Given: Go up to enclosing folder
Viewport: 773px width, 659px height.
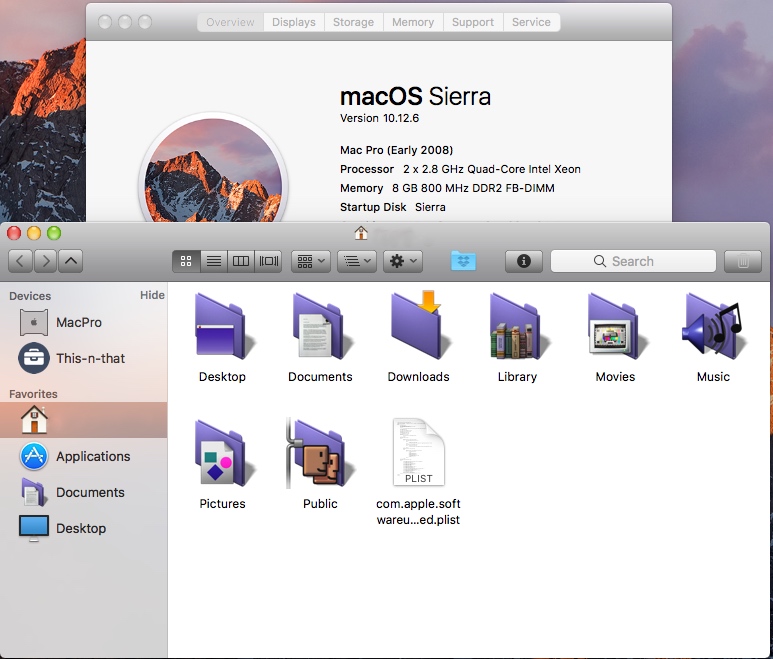Looking at the screenshot, I should 70,261.
